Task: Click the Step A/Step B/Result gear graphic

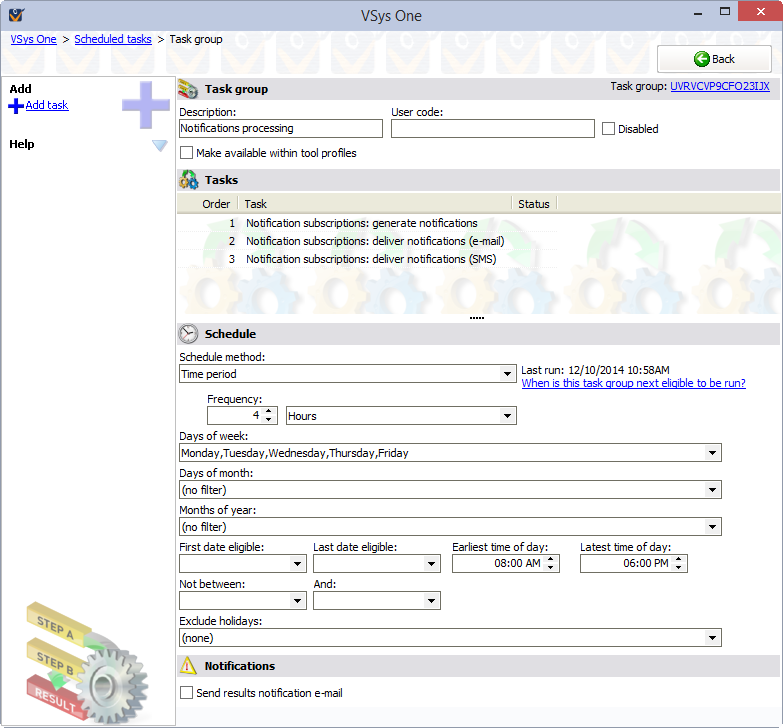Action: pyautogui.click(x=86, y=663)
